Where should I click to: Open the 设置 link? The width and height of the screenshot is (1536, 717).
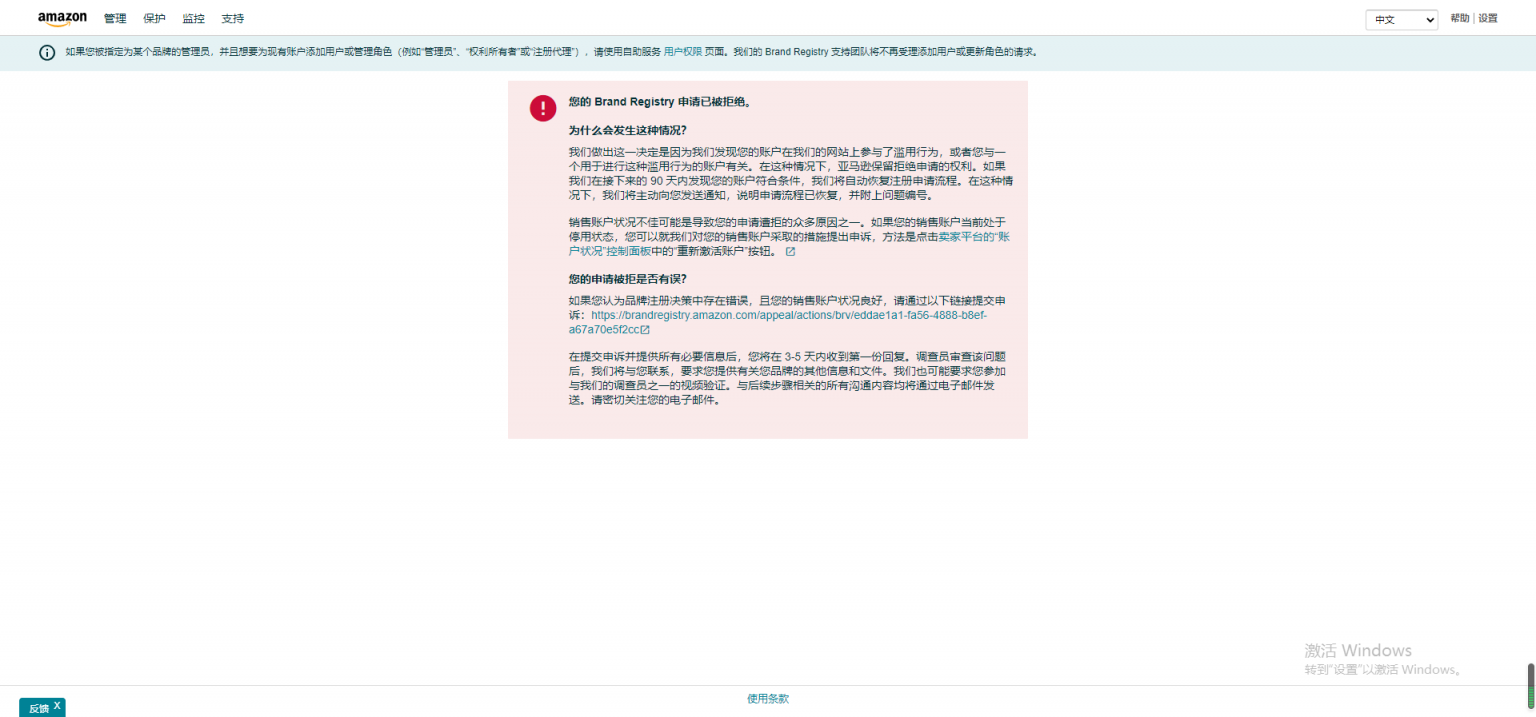[x=1488, y=19]
